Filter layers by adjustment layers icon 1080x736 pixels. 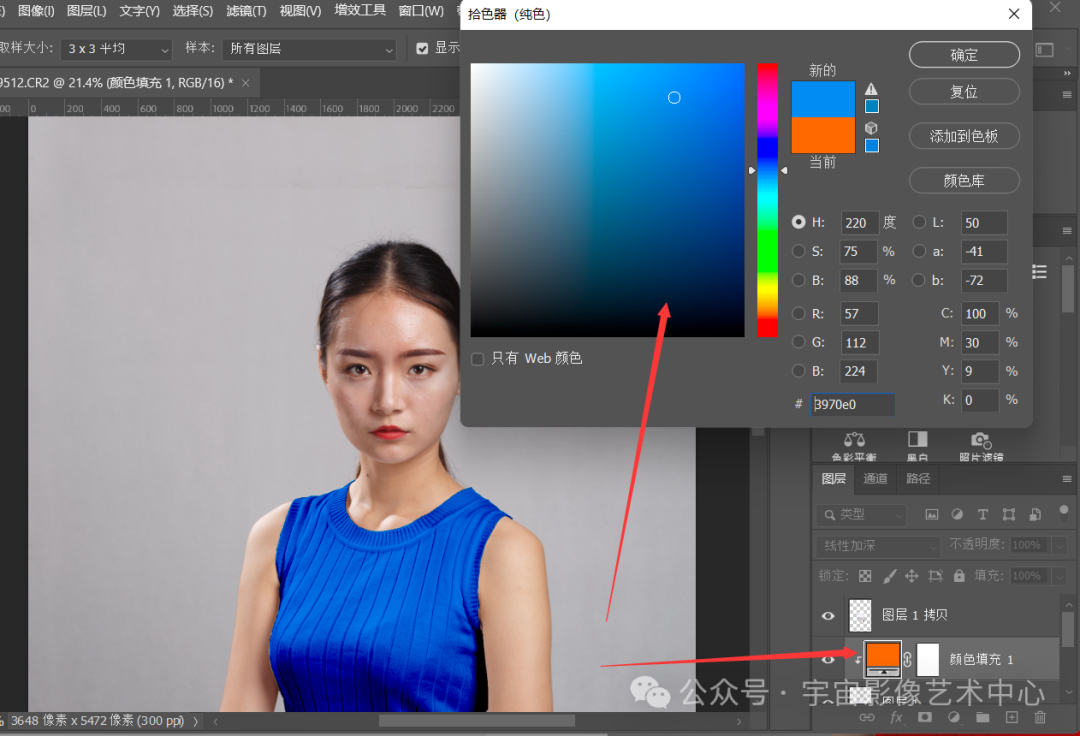(x=957, y=514)
